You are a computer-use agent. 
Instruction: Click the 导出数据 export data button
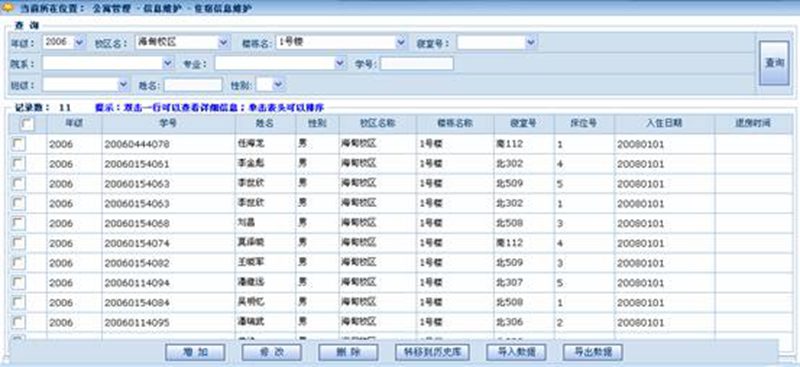[592, 352]
